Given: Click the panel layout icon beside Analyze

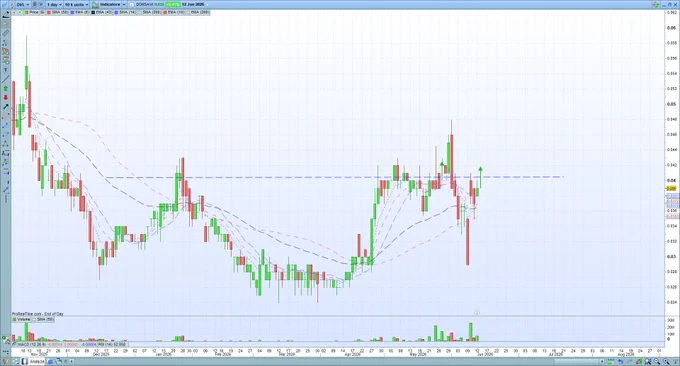Looking at the screenshot, I should click(16, 361).
